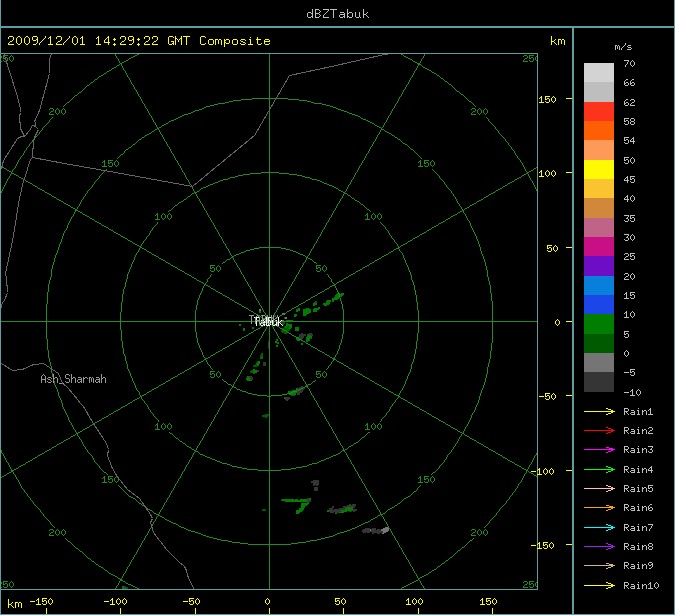The height and width of the screenshot is (616, 675).
Task: Select the green Rain4 arrow icon
Action: [x=599, y=469]
